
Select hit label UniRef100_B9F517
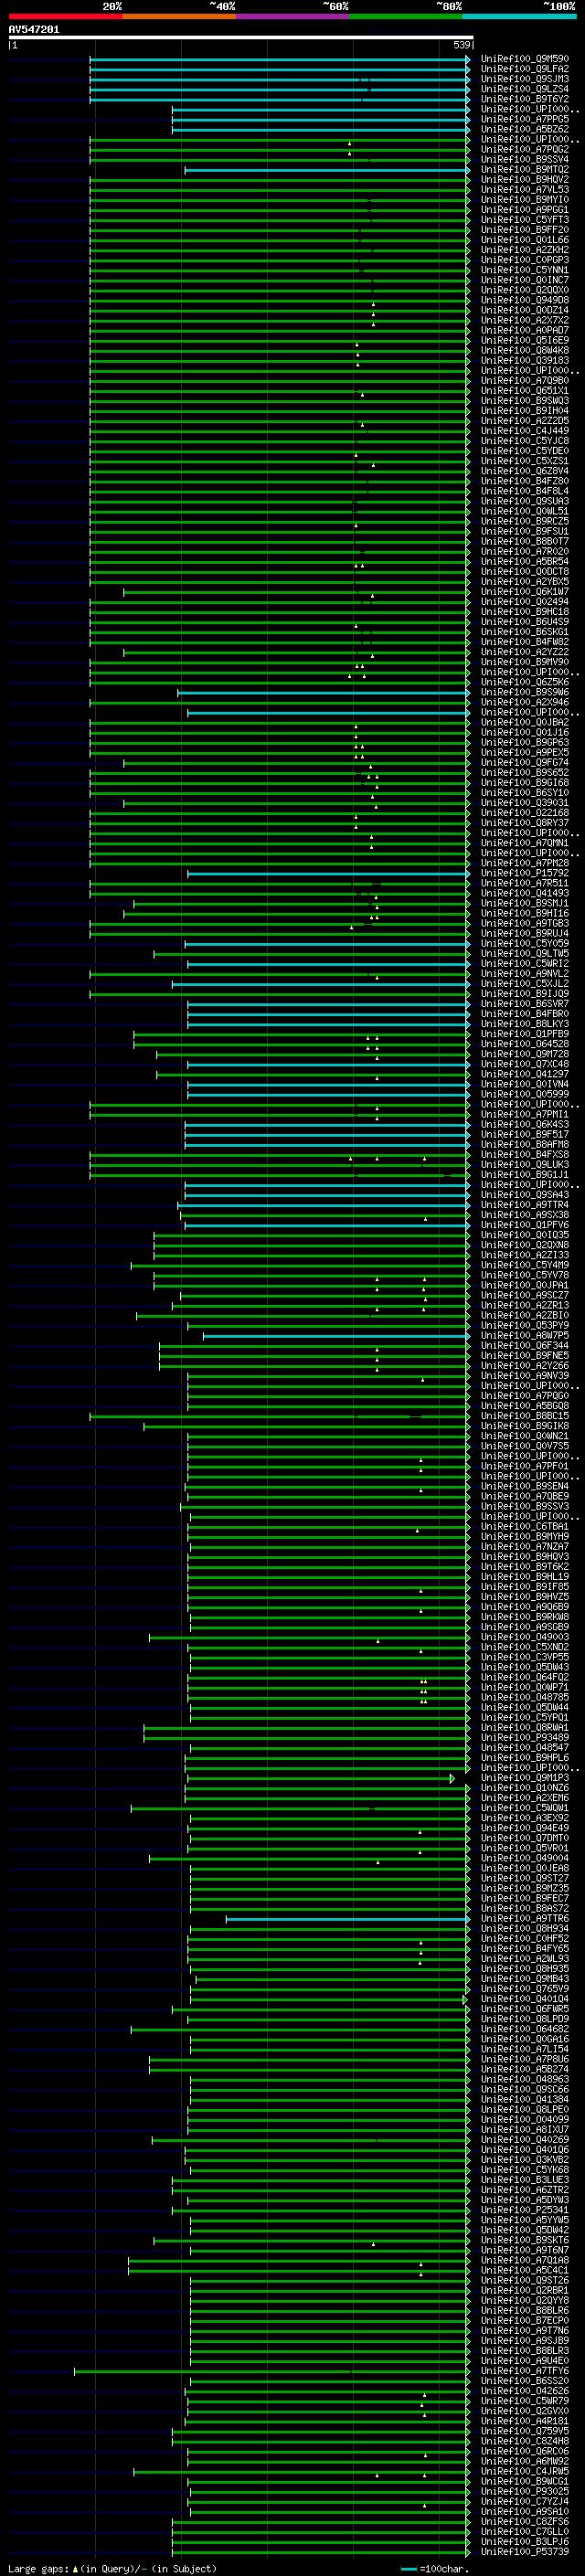pos(525,1135)
